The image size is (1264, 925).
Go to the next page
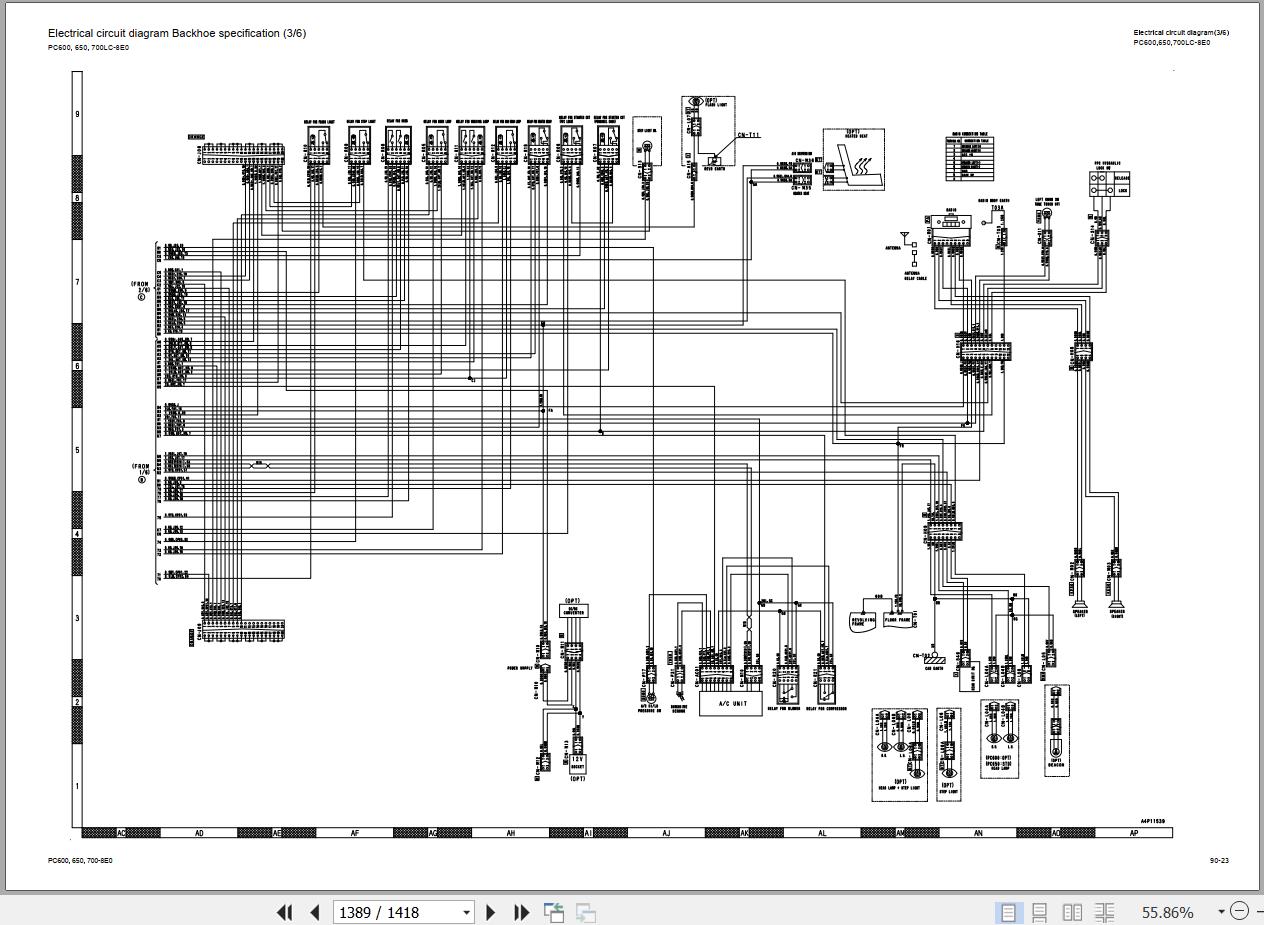pos(490,912)
